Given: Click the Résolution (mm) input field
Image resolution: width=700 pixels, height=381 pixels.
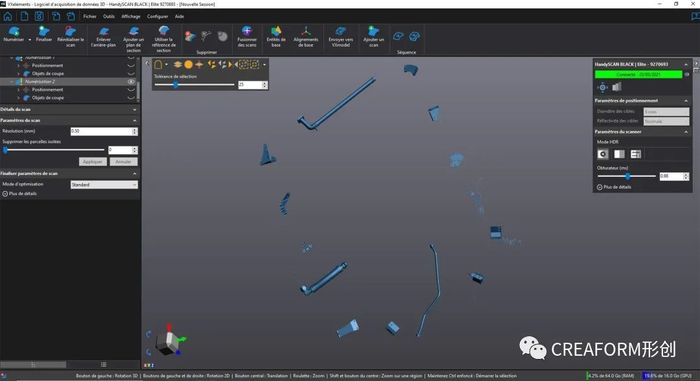Looking at the screenshot, I should coord(104,131).
